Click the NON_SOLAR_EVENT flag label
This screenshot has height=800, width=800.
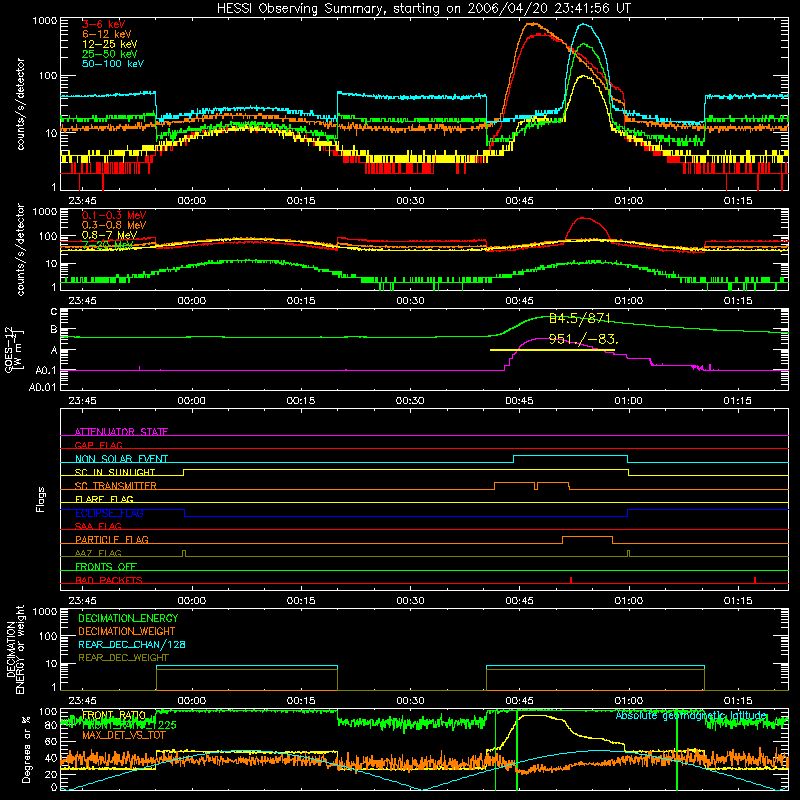(x=121, y=459)
